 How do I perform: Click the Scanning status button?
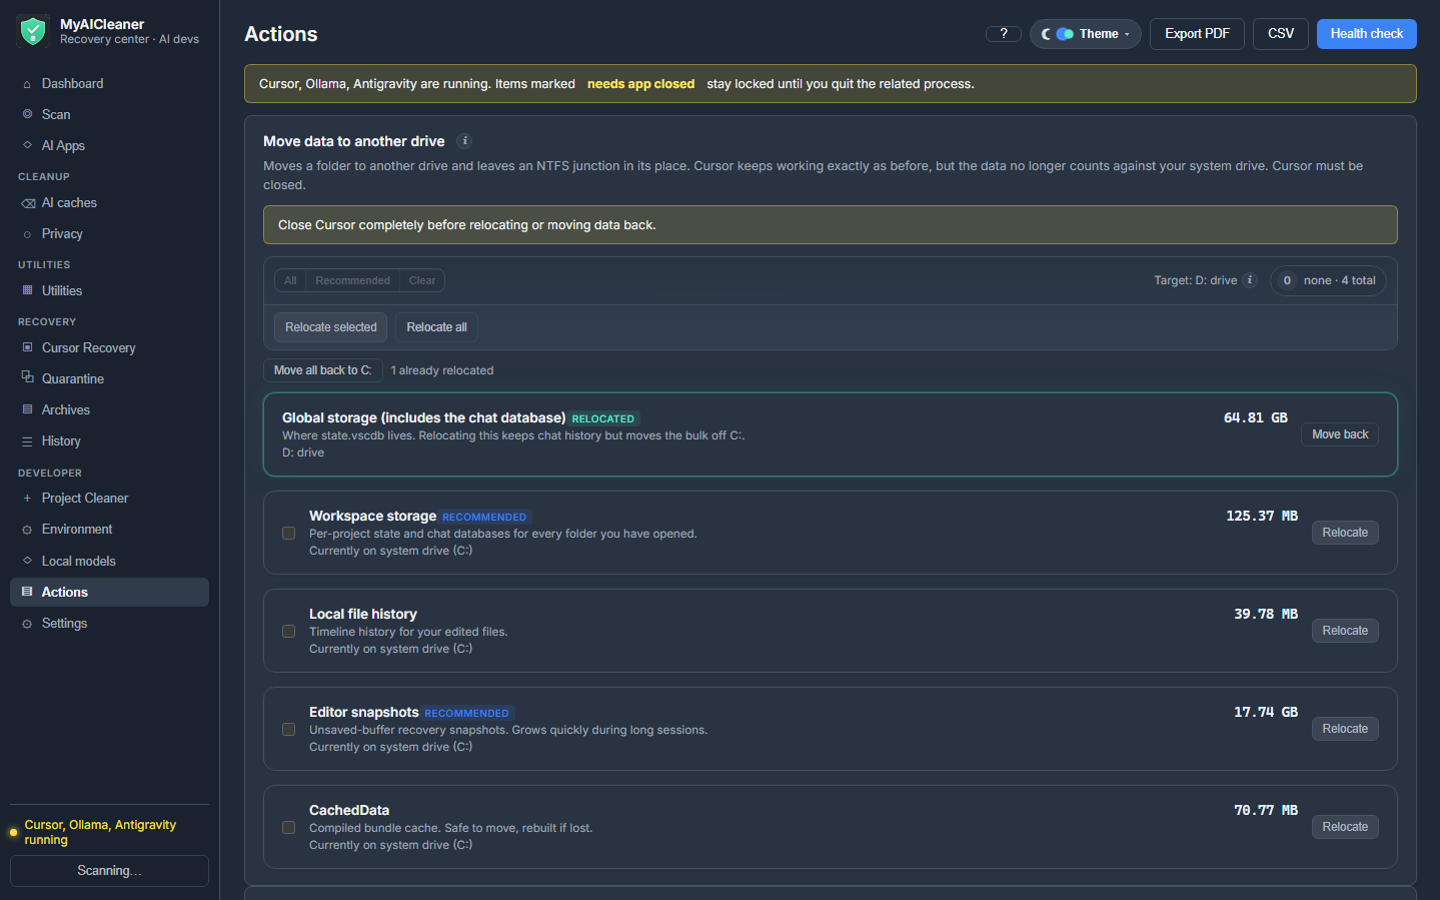pos(109,871)
